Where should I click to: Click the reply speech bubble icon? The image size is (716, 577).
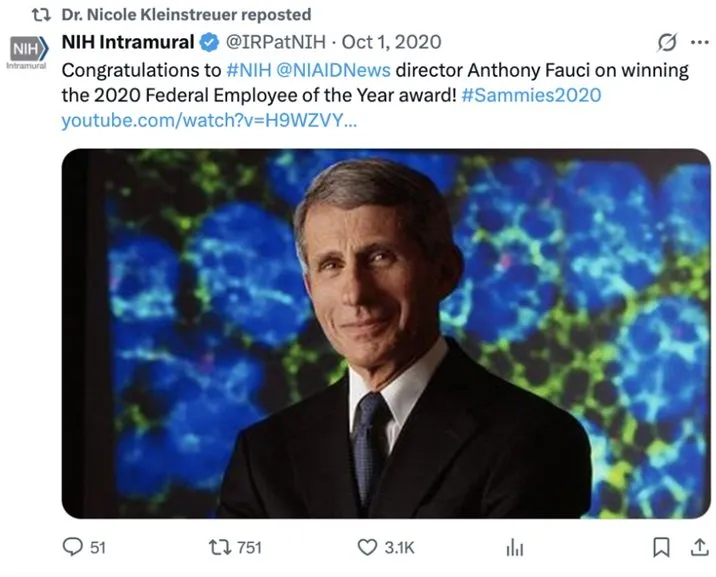coord(72,547)
